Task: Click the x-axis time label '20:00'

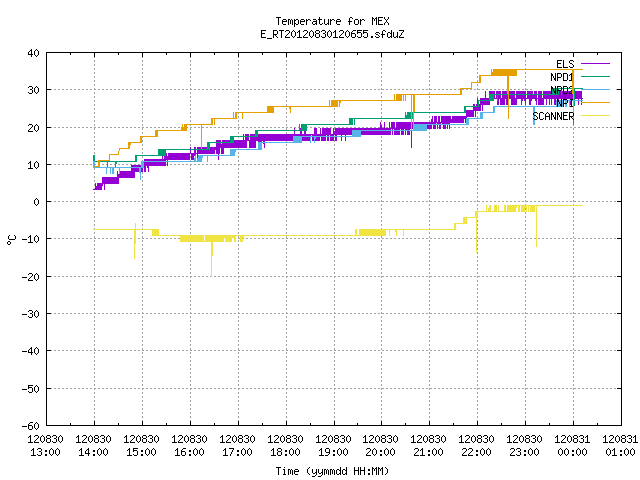Action: tap(380, 452)
